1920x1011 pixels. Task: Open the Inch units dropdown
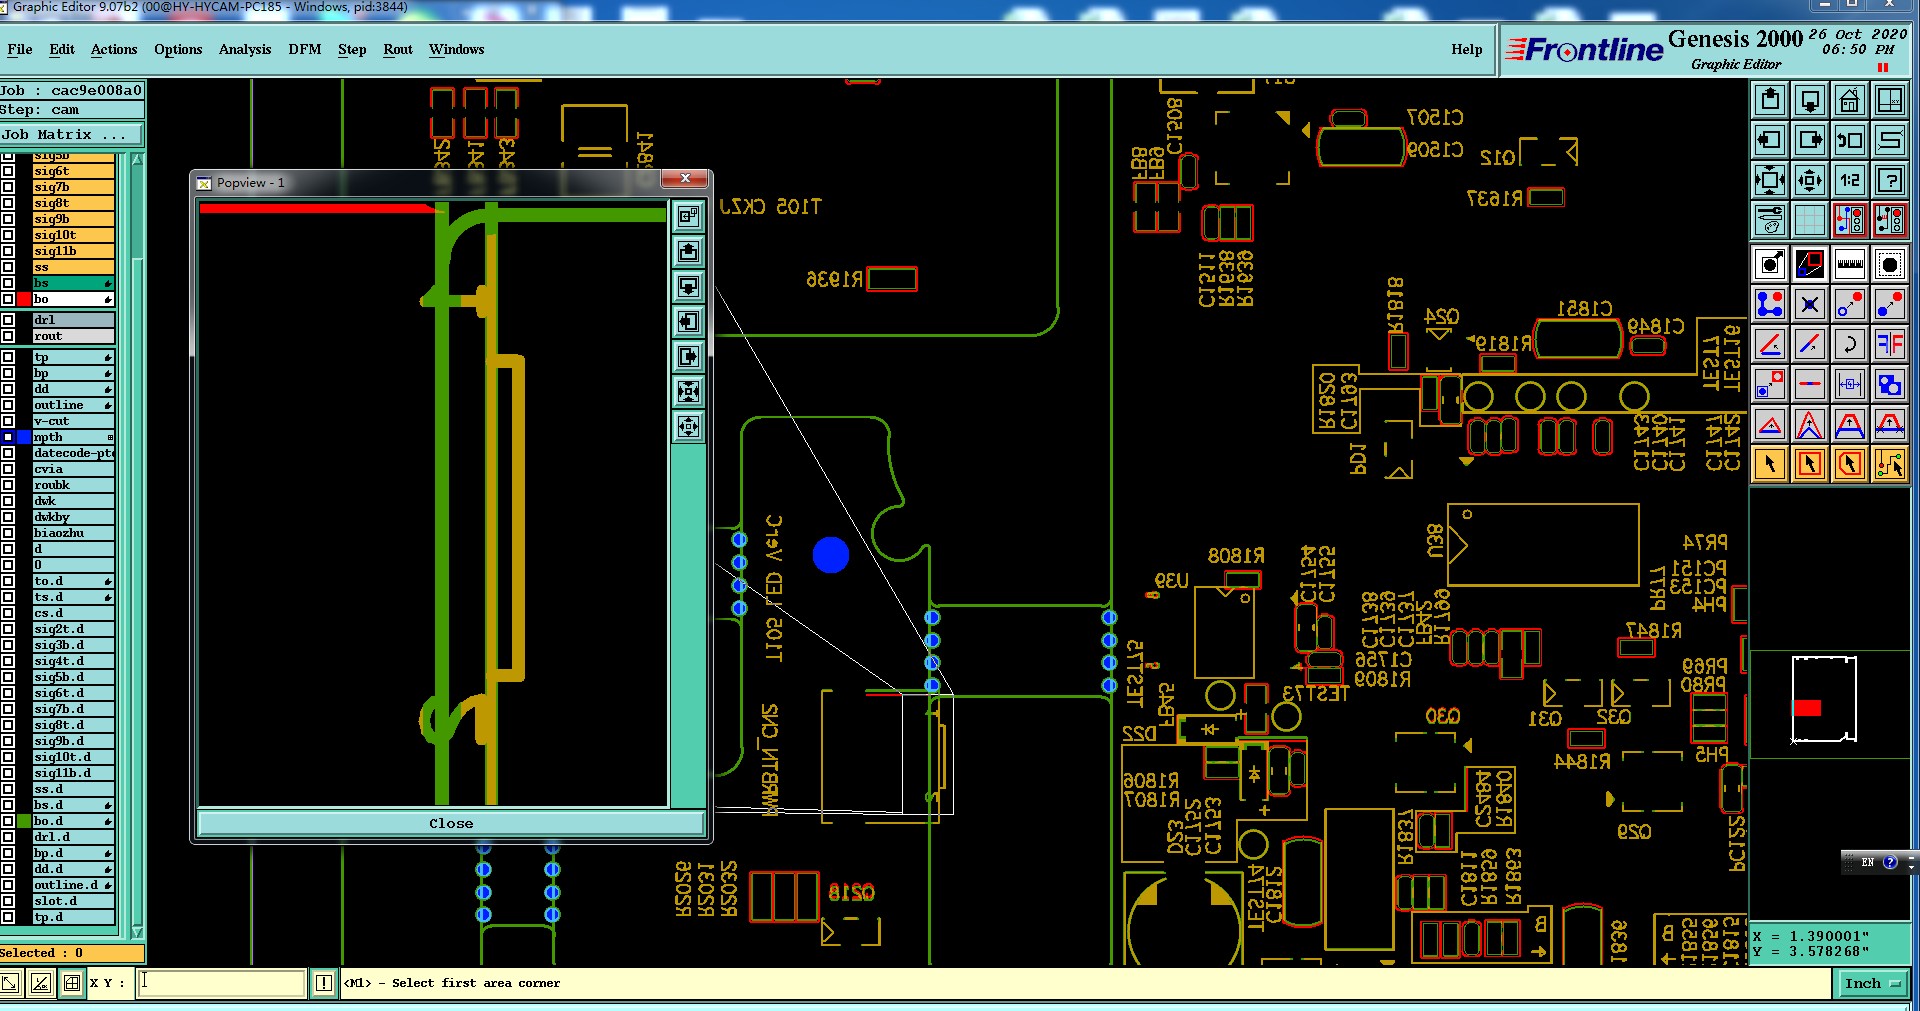pos(1873,983)
